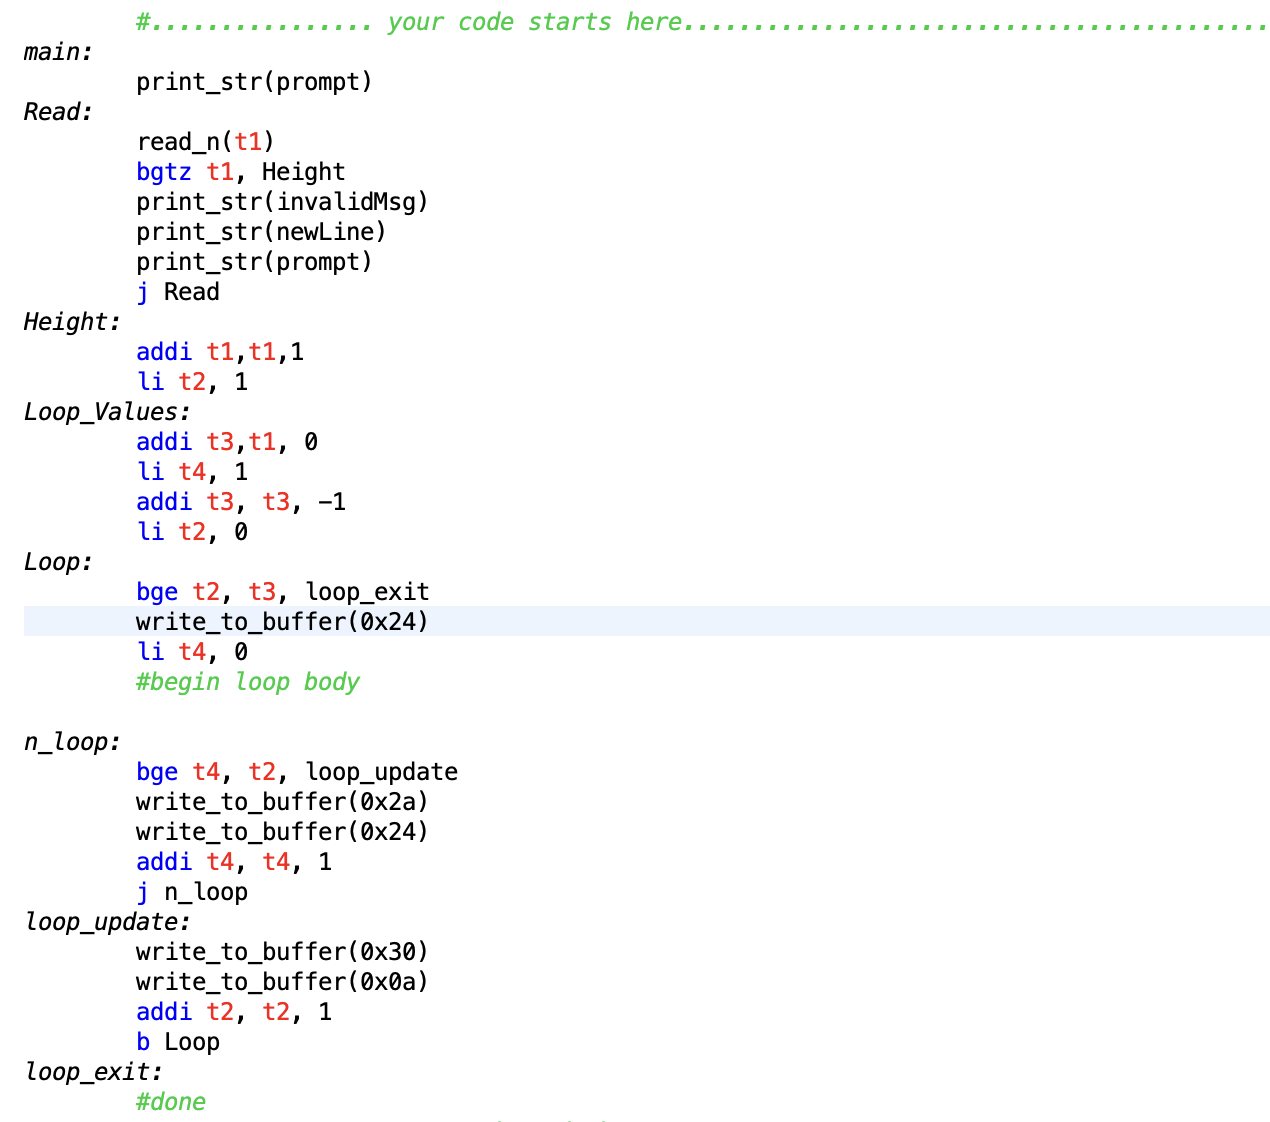Click the print_str(invalidMsg) line
Screen dimensions: 1270x1122
(x=282, y=201)
